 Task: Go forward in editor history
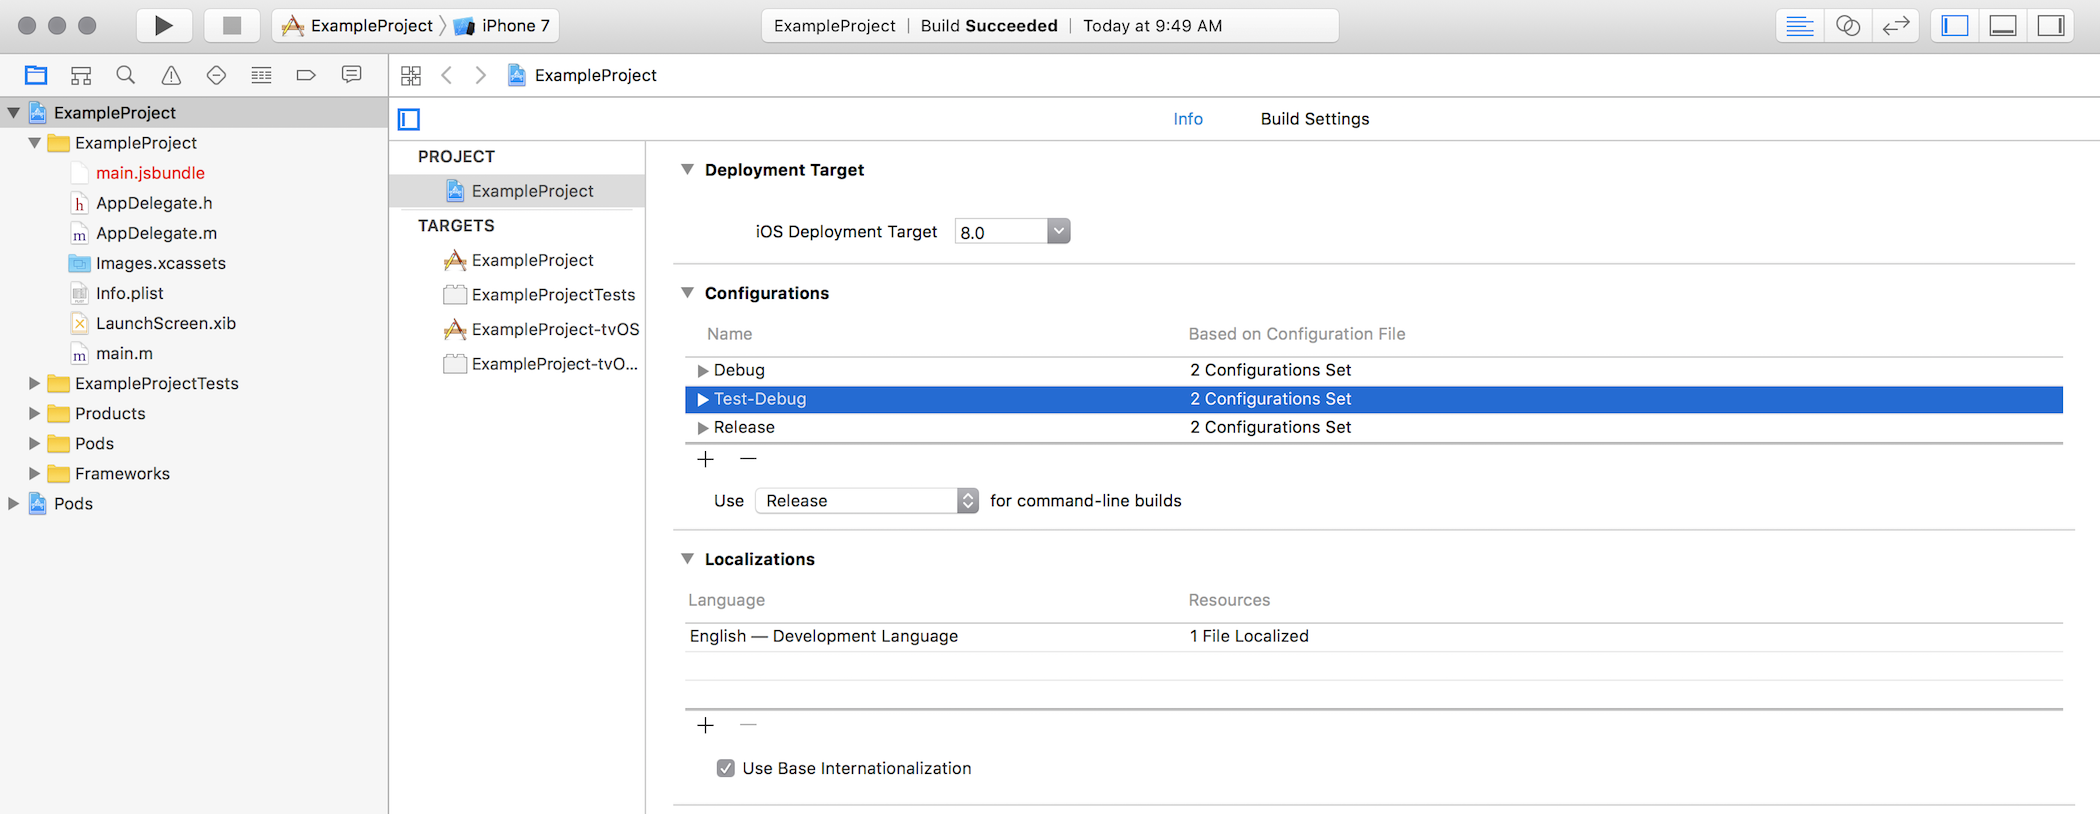[481, 75]
